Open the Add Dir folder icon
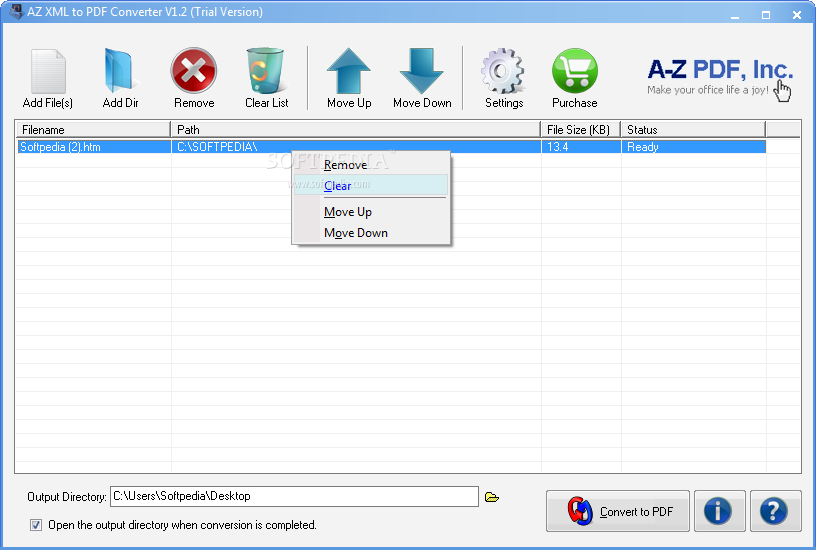 (121, 71)
